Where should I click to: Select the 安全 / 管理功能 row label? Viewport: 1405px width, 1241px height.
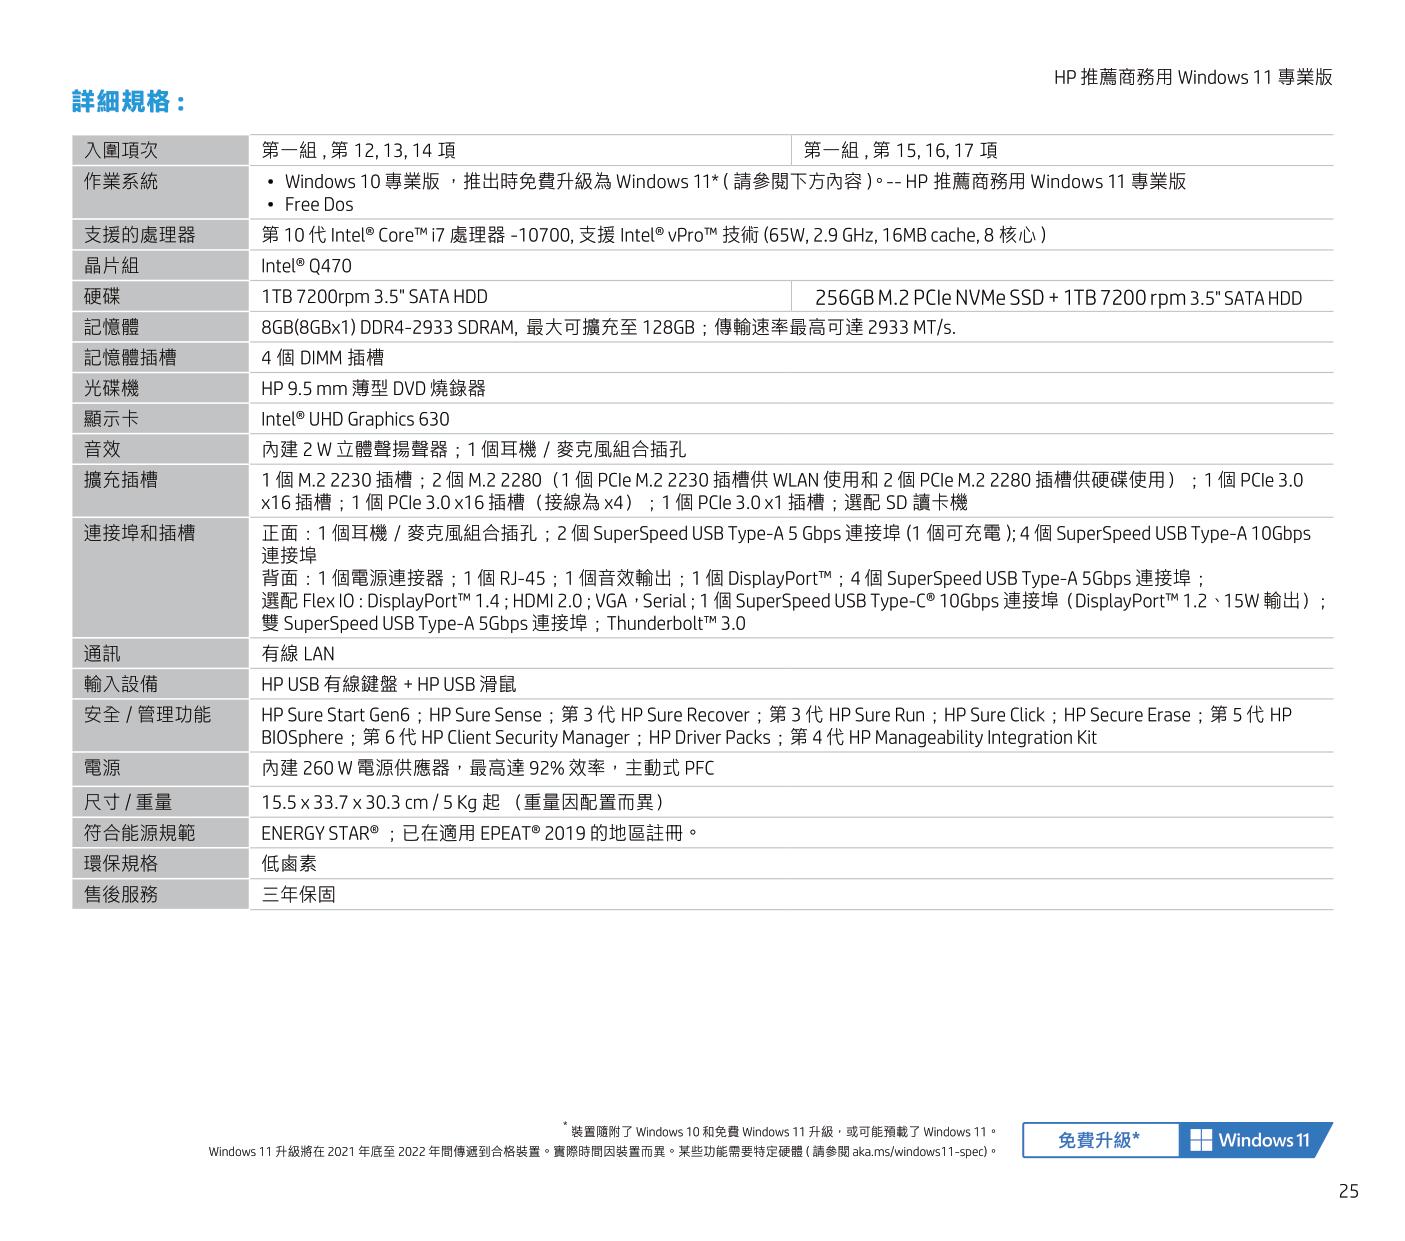coord(148,715)
